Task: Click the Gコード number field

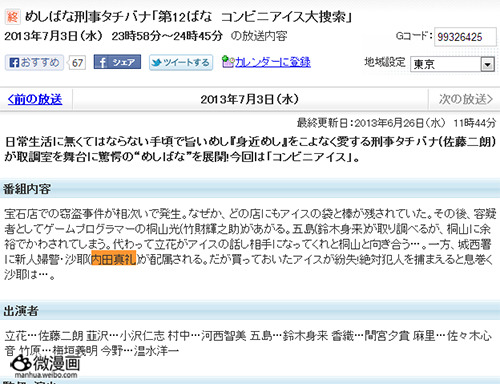Action: 465,37
